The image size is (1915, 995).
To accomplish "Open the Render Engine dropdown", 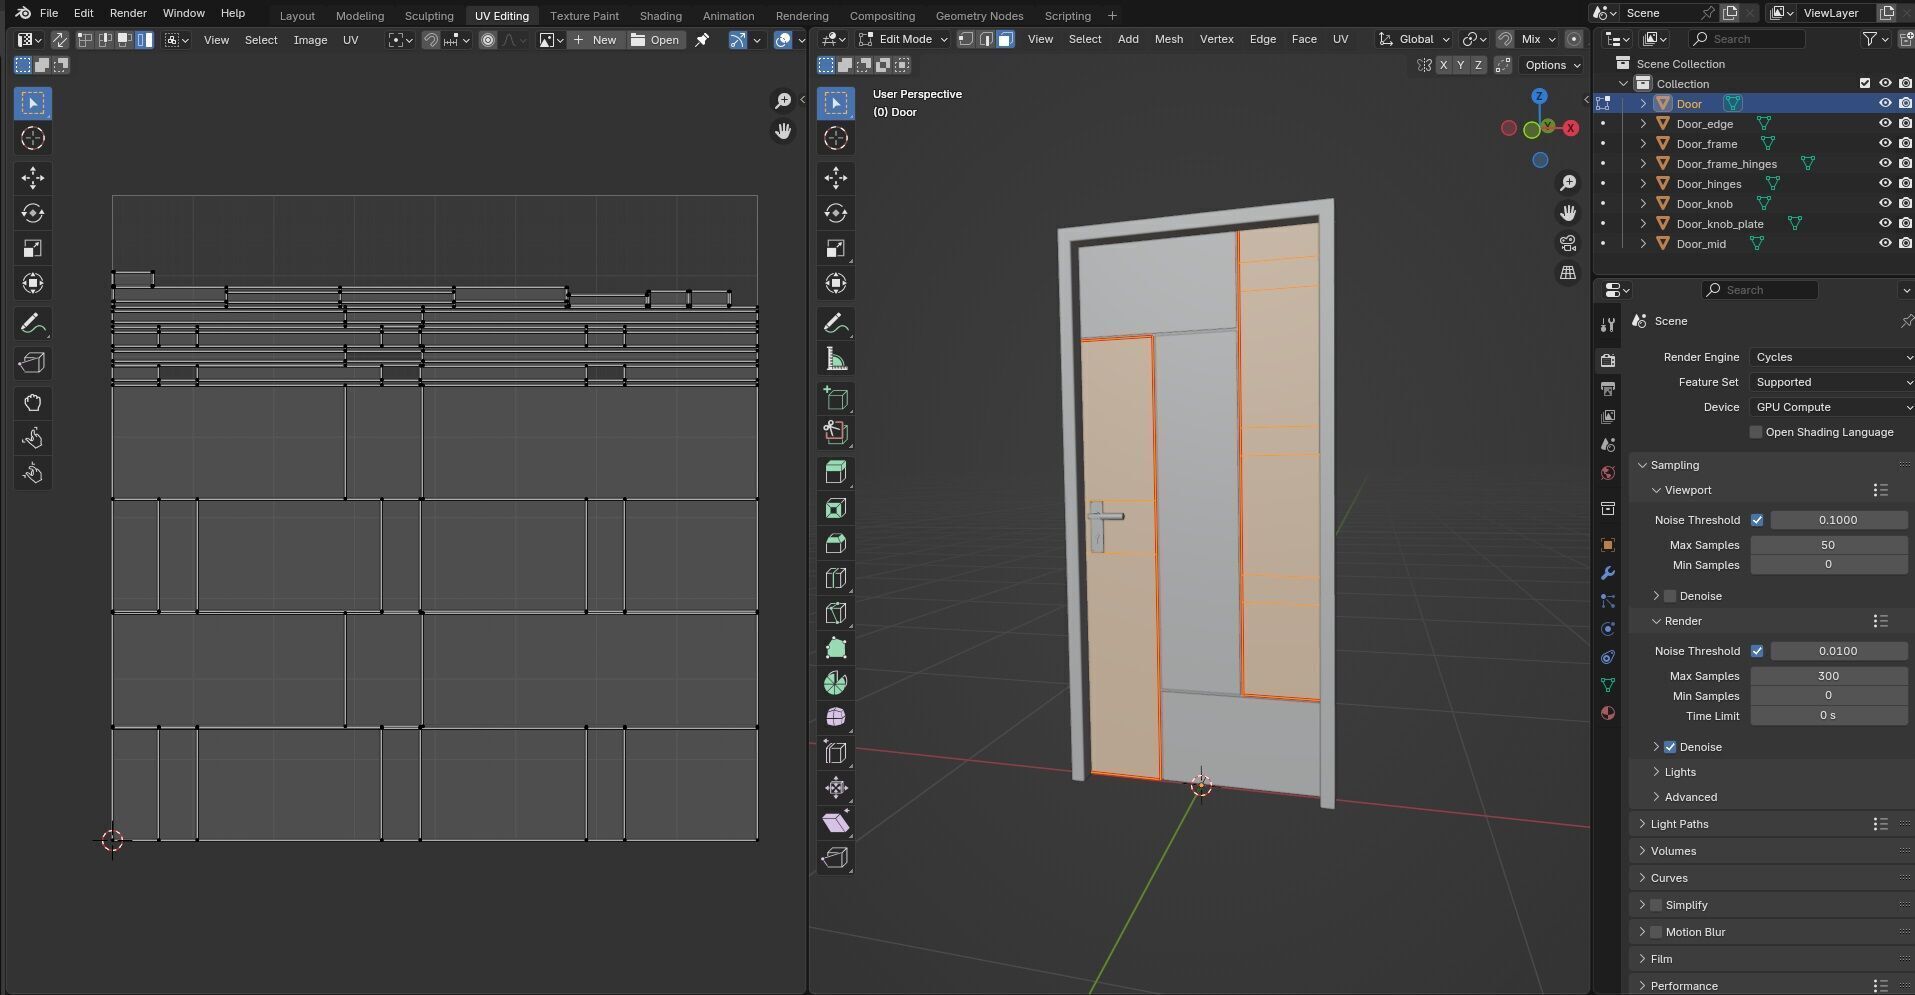I will (x=1832, y=357).
